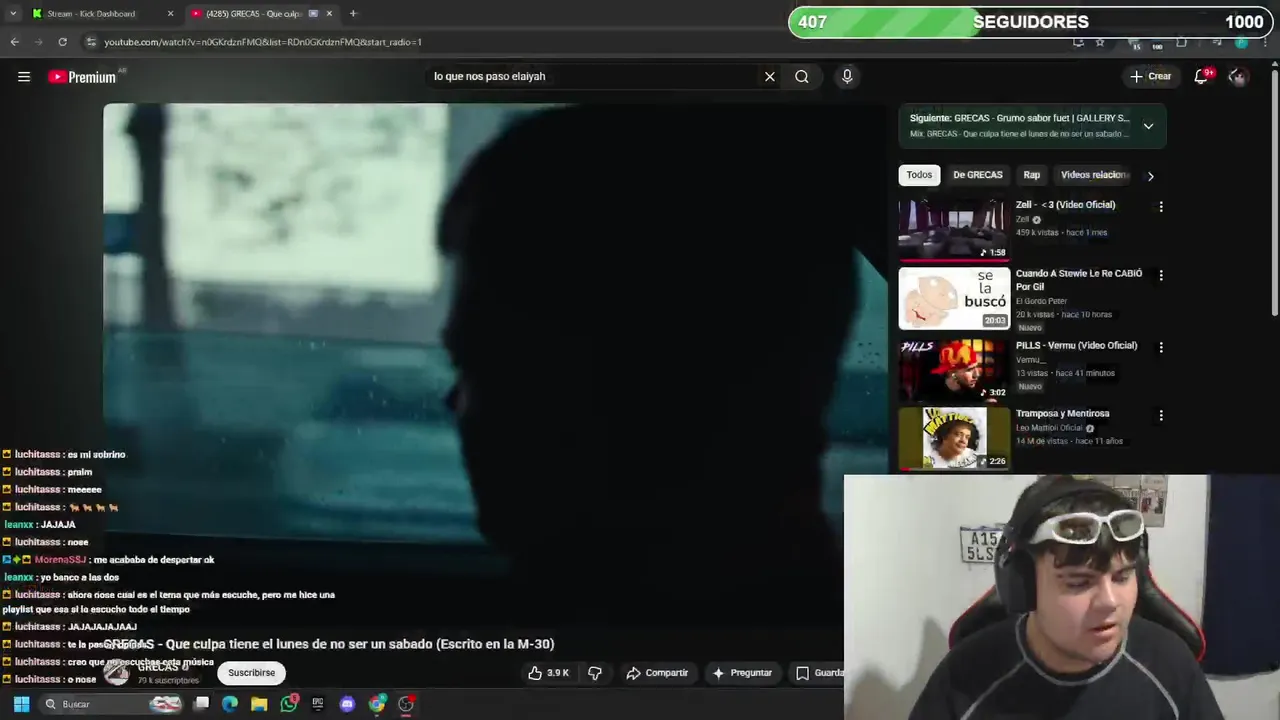Open PILLS - Vermu video thumbnail
This screenshot has height=720, width=1280.
954,369
